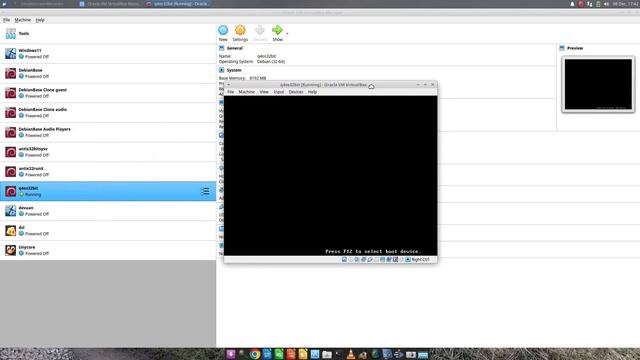
Task: Click the tinycore penguin icon
Action: point(11,250)
